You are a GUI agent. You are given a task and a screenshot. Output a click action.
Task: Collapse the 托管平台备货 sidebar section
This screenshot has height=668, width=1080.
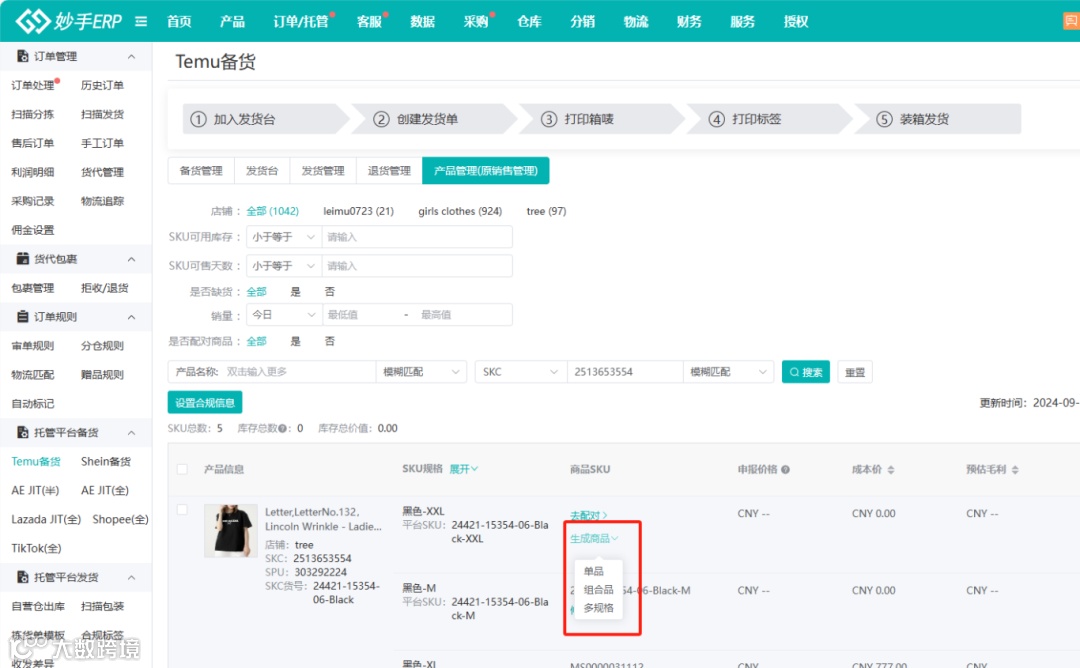[x=132, y=432]
